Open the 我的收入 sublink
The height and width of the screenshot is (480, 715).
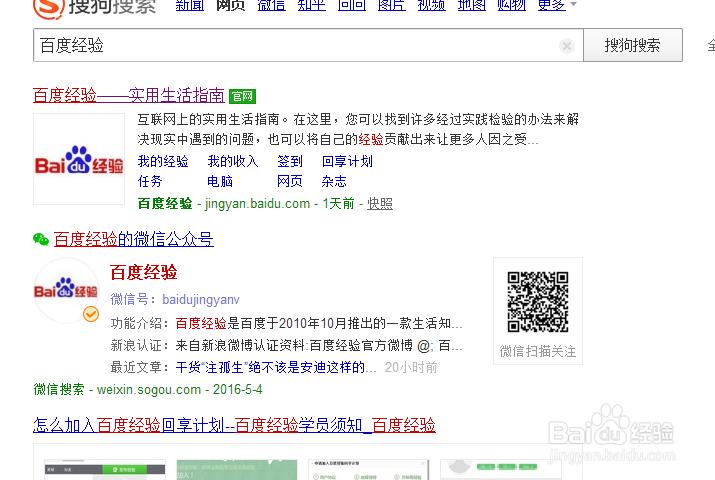[233, 161]
